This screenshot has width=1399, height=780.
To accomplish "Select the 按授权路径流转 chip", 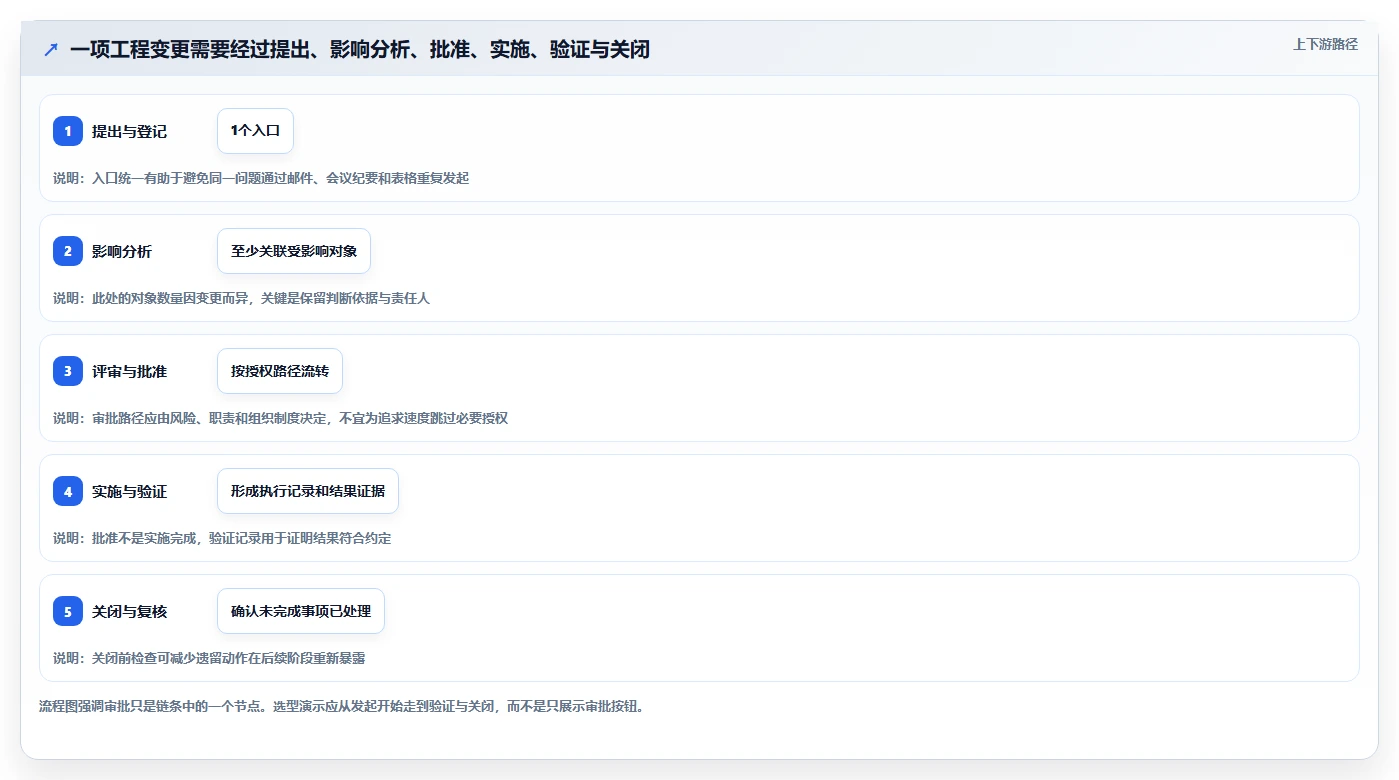I will click(x=280, y=371).
